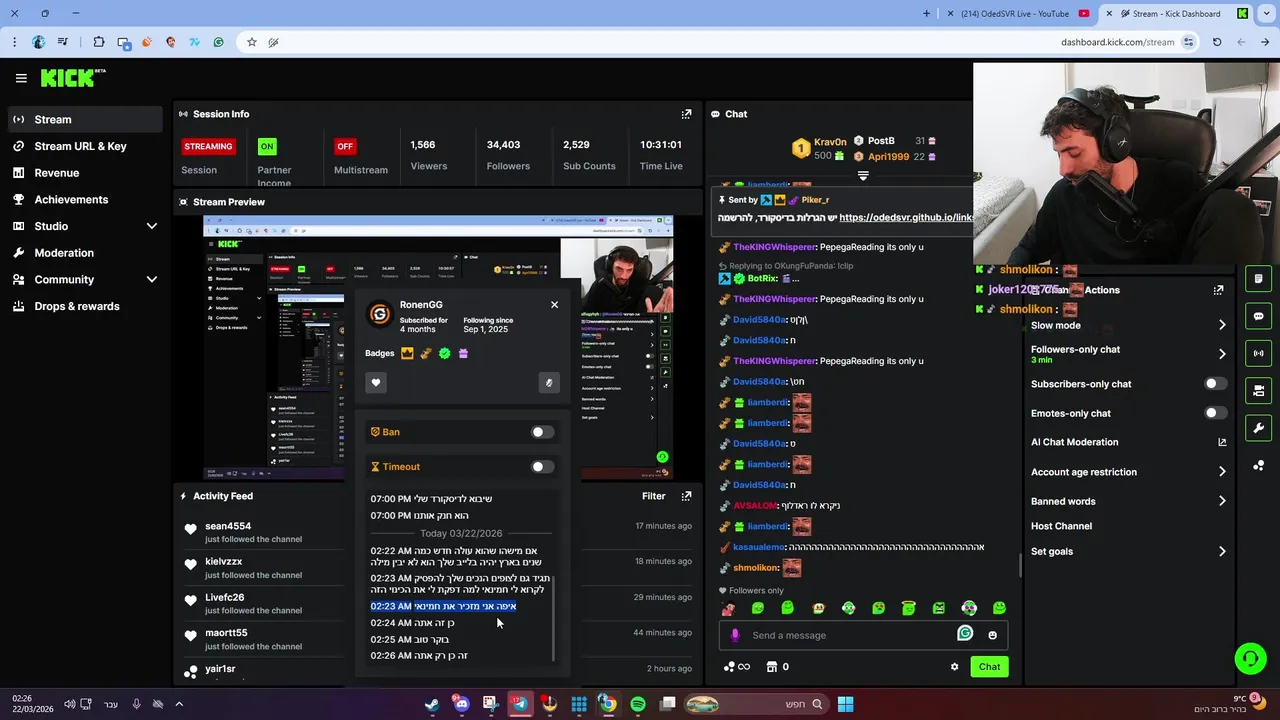Click the broadcast signal icon in right sidebar
Screen dimensions: 1280x720
[x=1258, y=353]
